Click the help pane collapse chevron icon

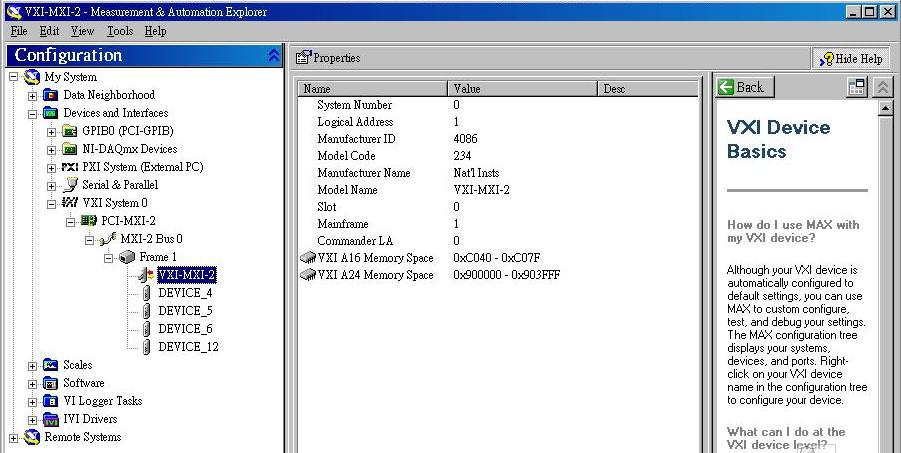[883, 87]
